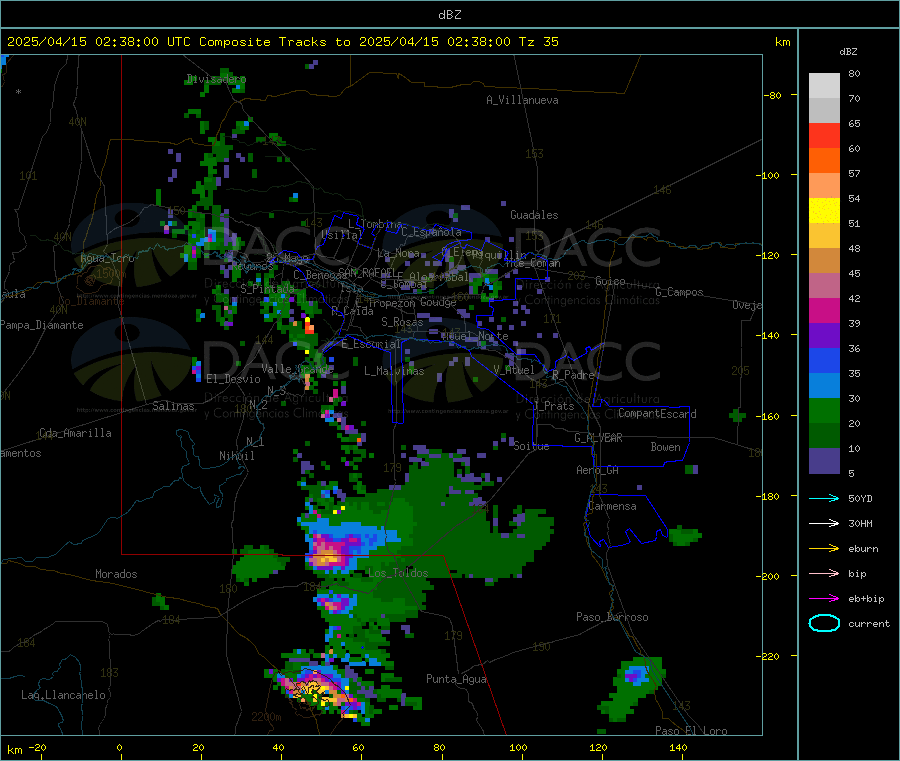Click the 48 value in dBZ legend
900x761 pixels.
point(854,249)
